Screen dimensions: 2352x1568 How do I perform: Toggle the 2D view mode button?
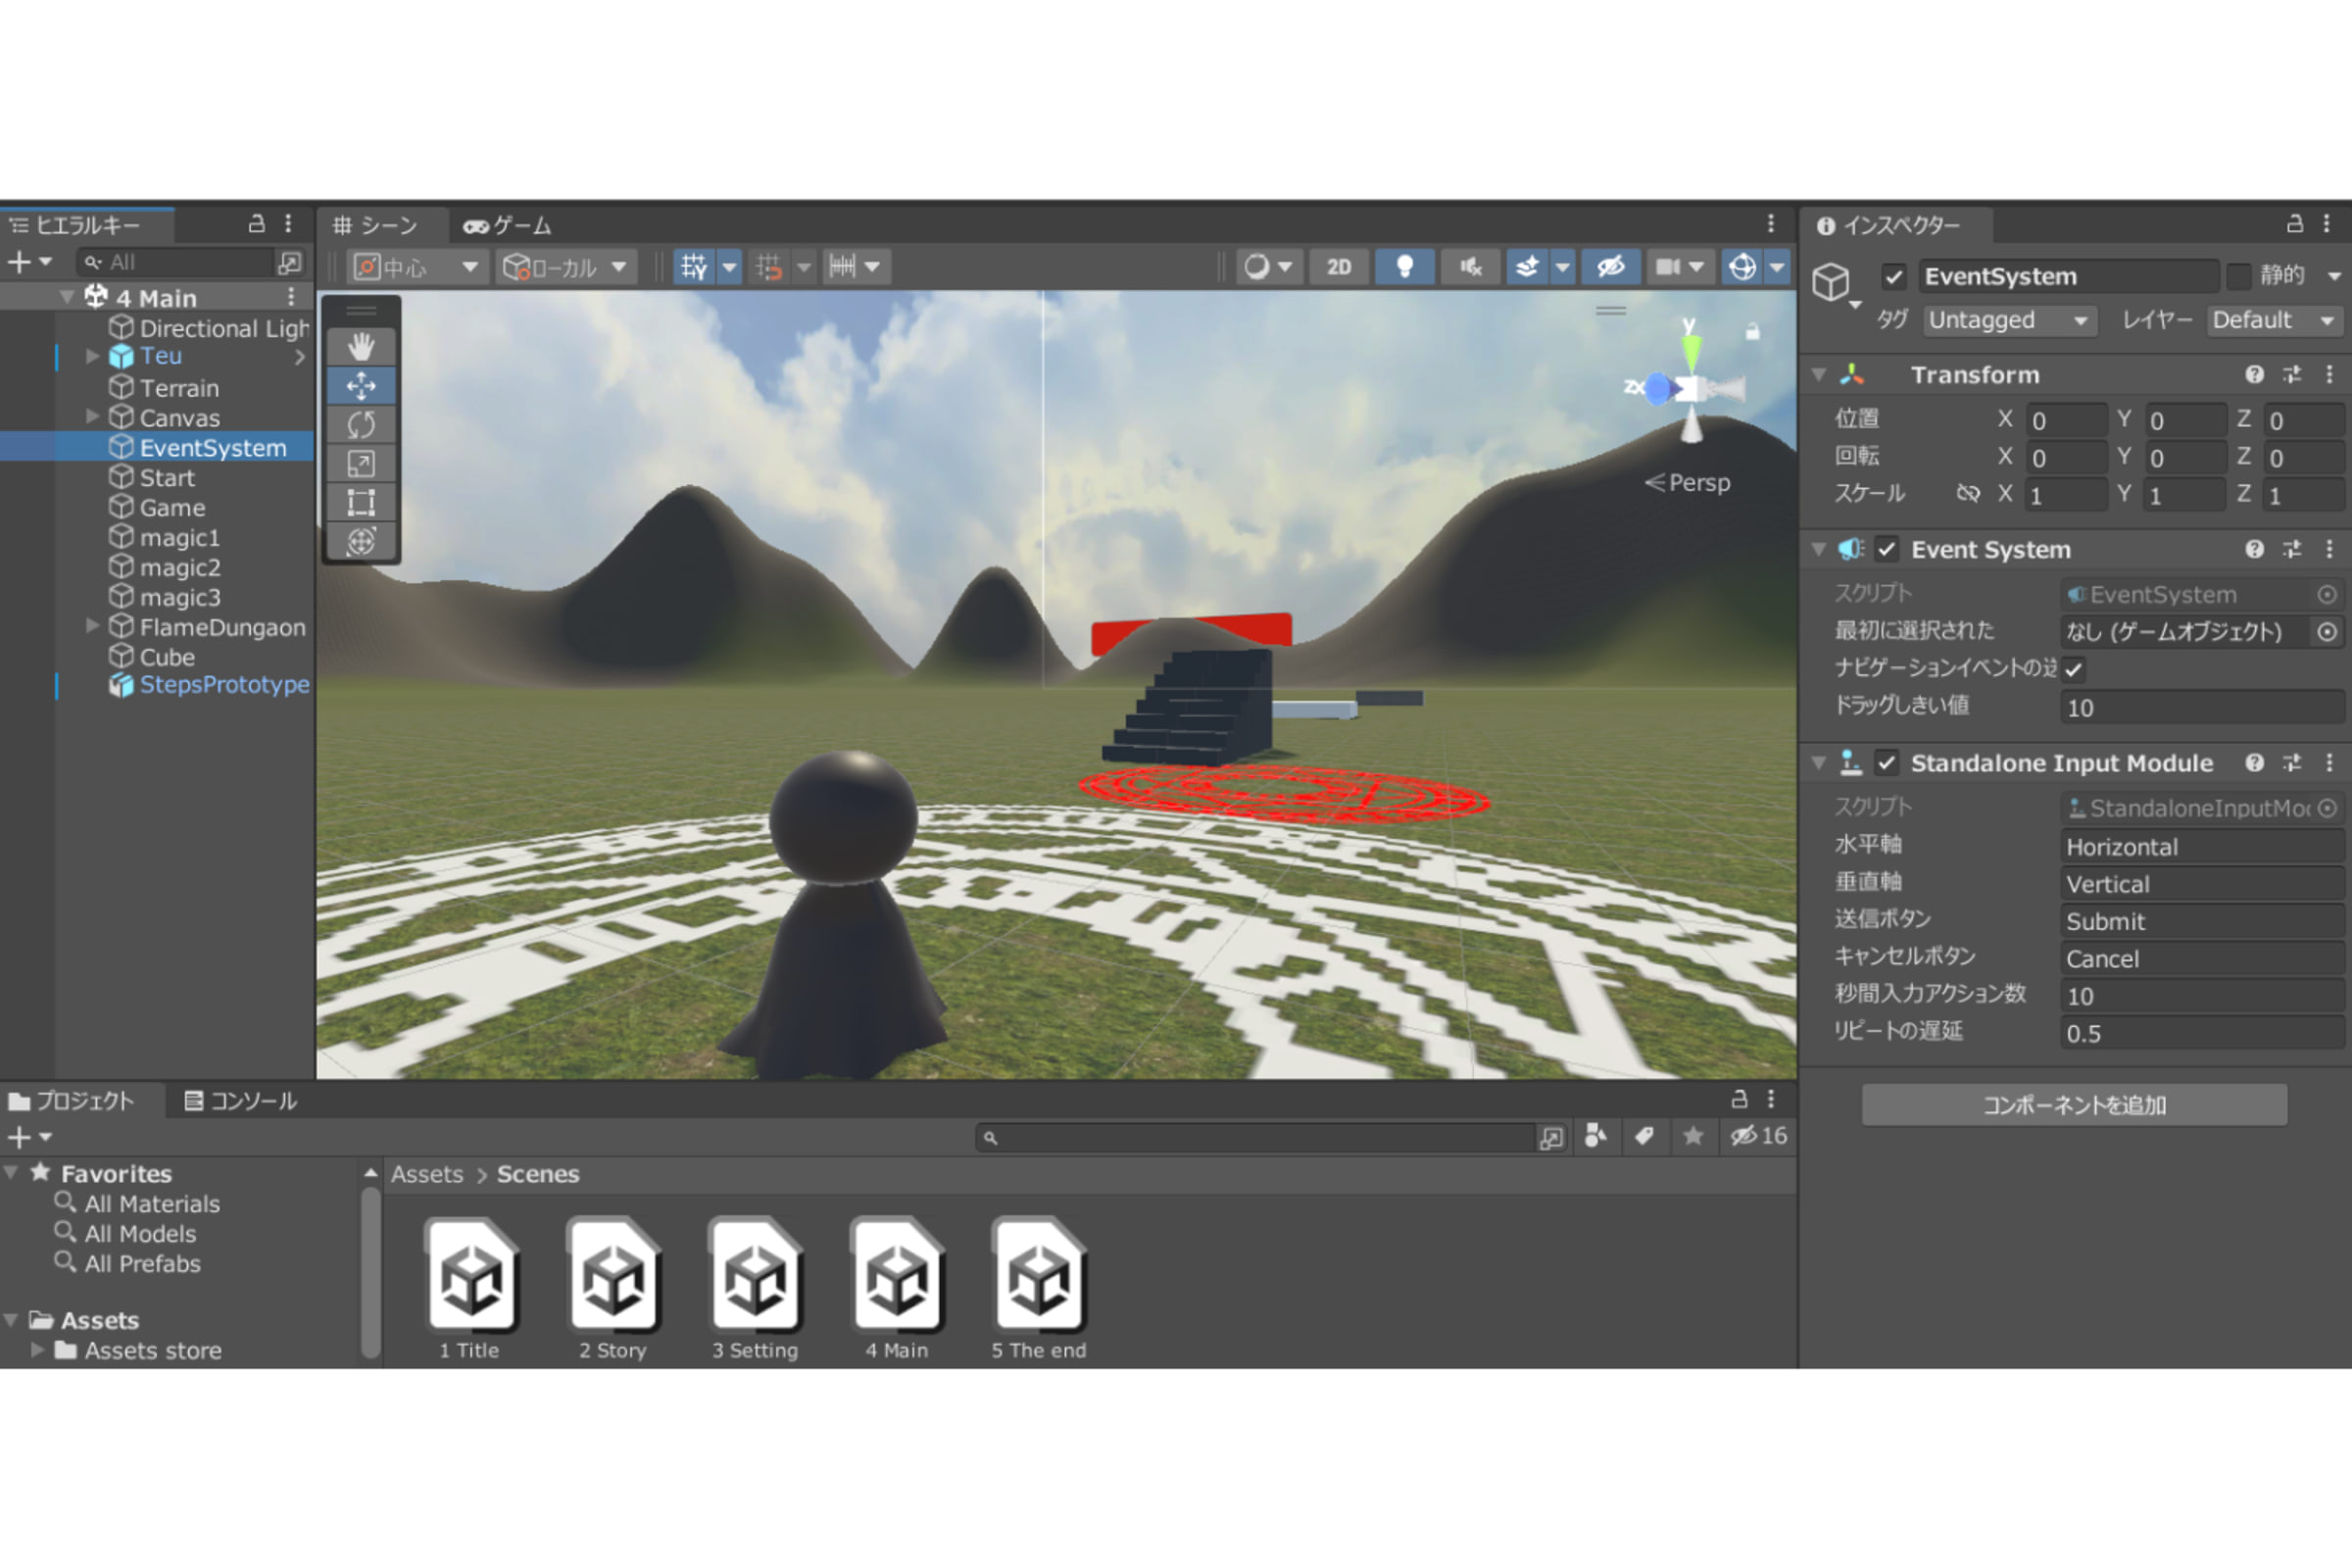1338,267
